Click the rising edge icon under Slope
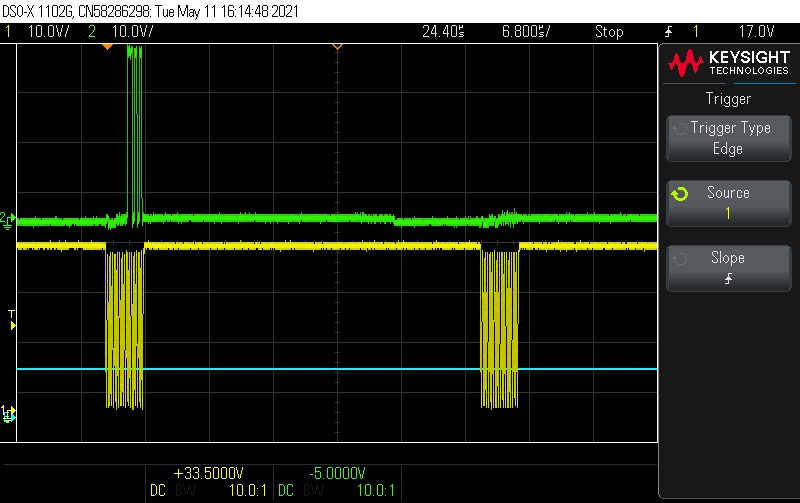Image resolution: width=800 pixels, height=503 pixels. (x=729, y=279)
